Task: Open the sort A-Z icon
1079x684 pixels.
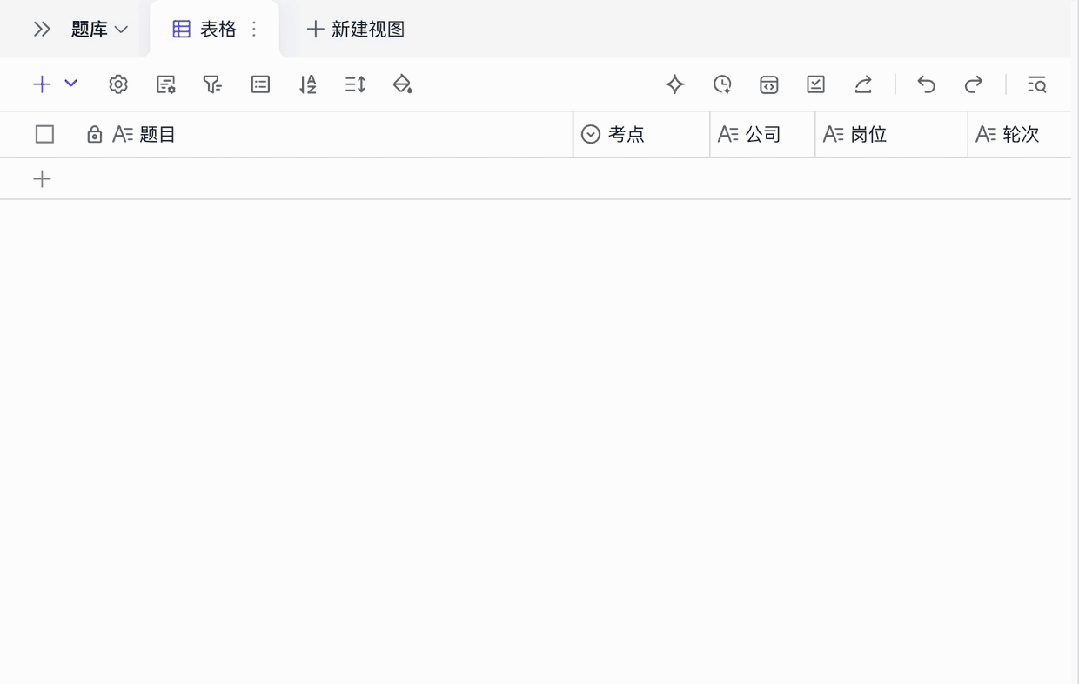Action: click(308, 84)
